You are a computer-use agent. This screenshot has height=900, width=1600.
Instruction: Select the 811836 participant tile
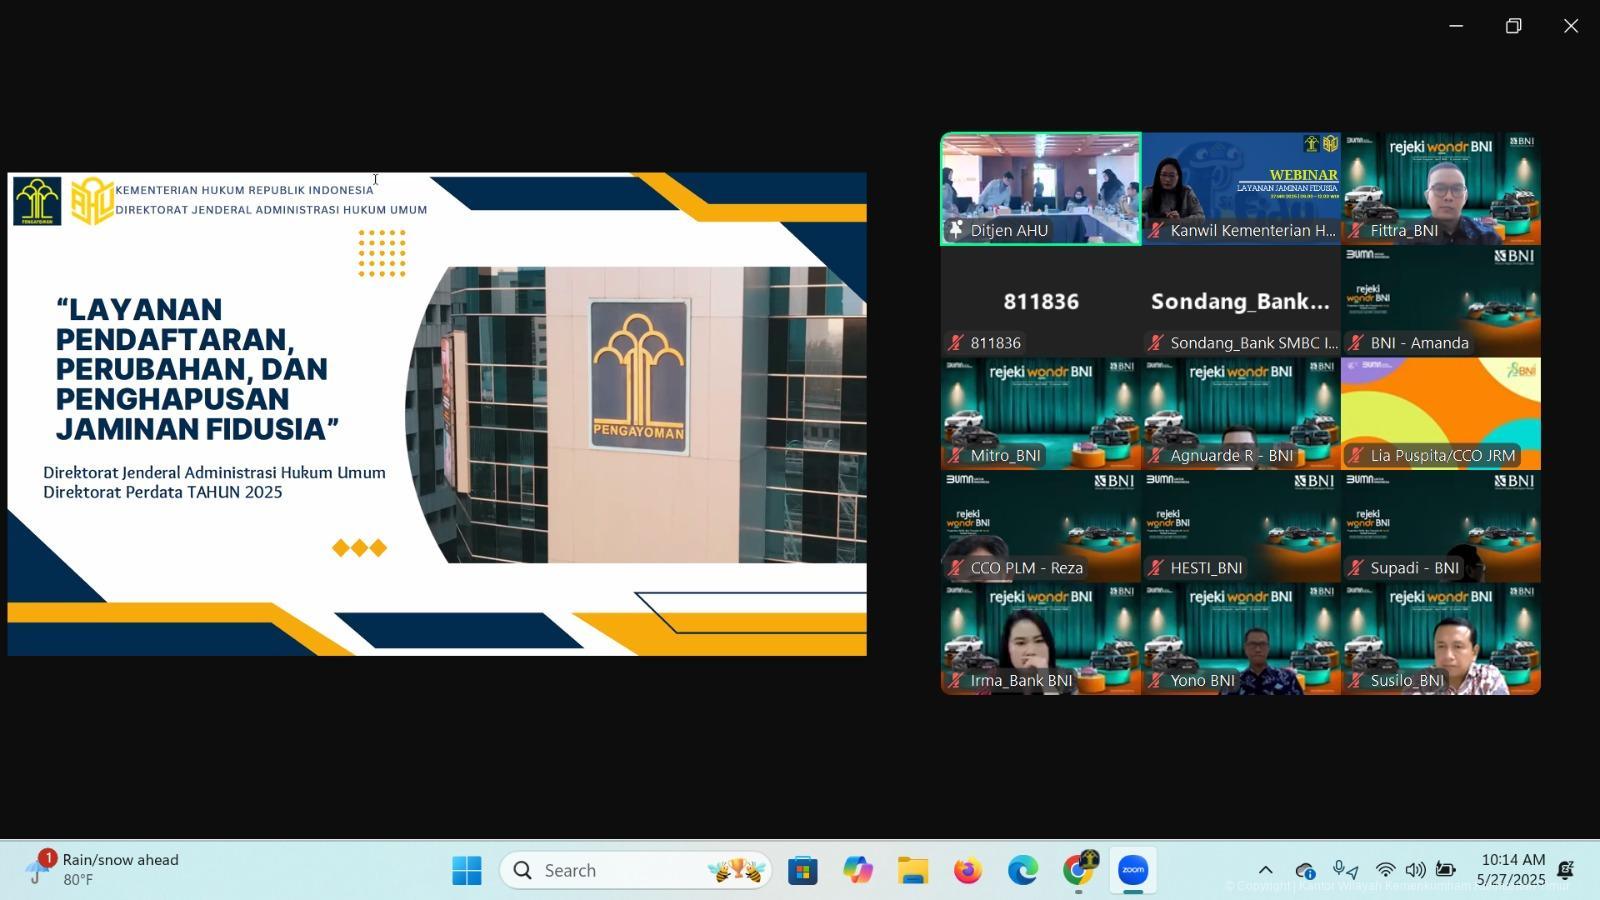(1041, 301)
